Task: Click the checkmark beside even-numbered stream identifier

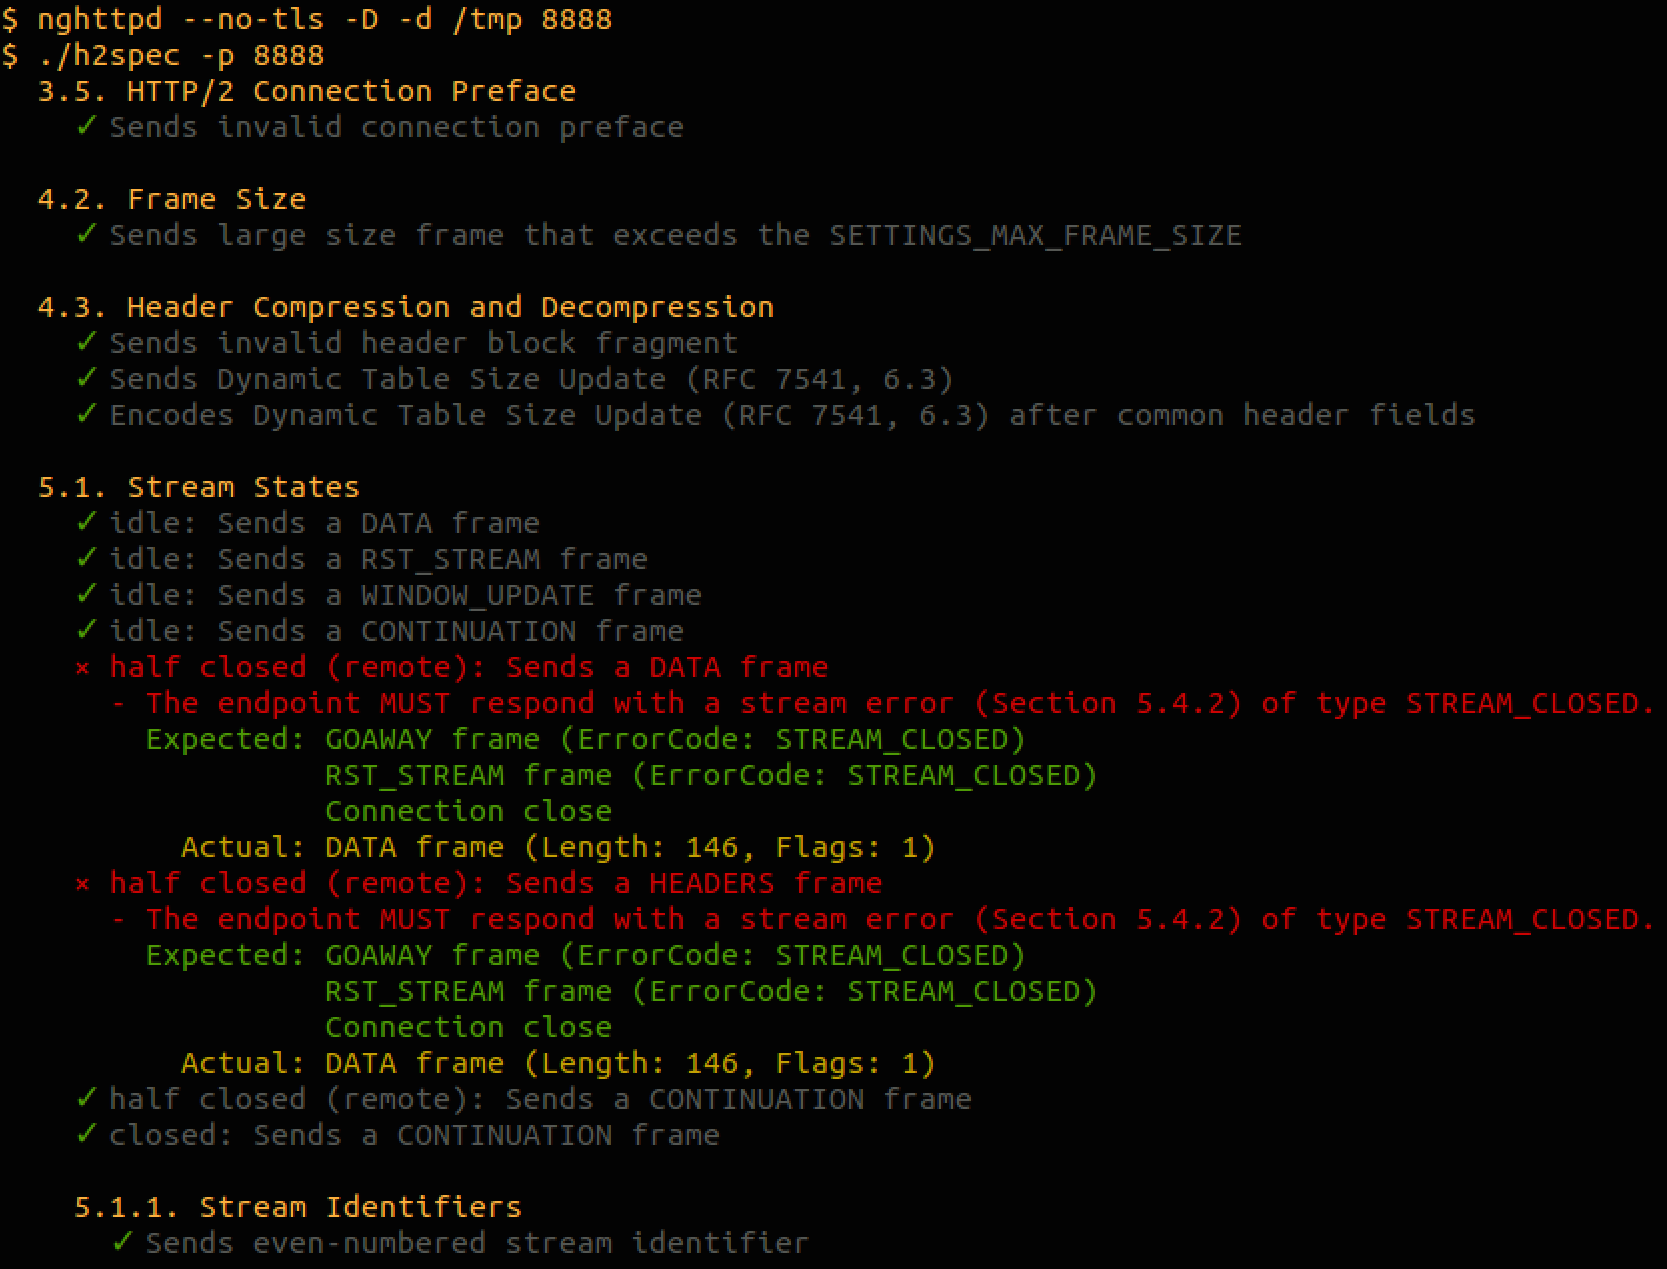Action: click(123, 1242)
